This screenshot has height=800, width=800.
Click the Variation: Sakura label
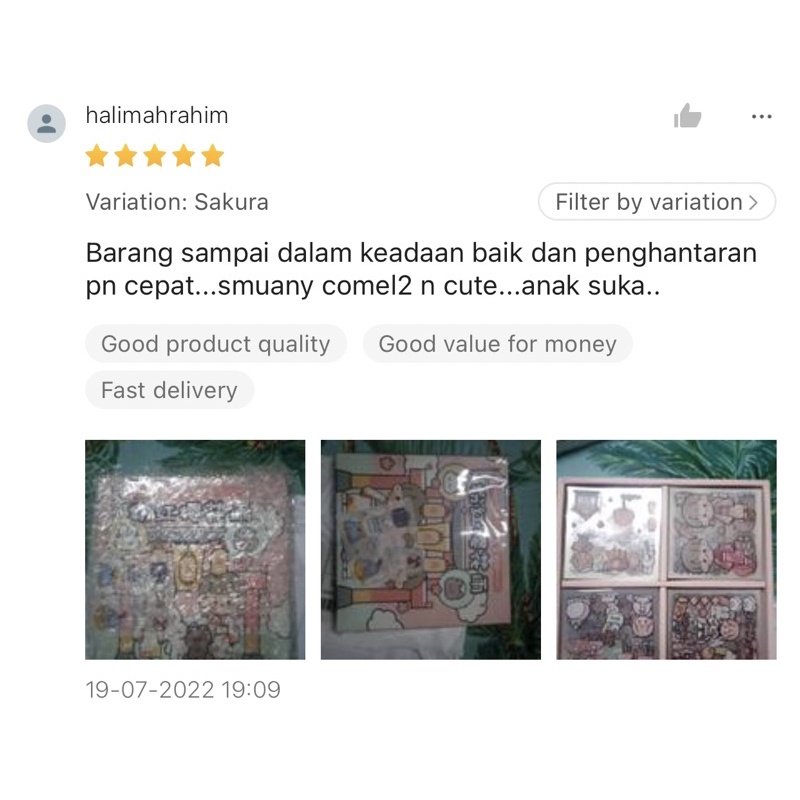(177, 202)
